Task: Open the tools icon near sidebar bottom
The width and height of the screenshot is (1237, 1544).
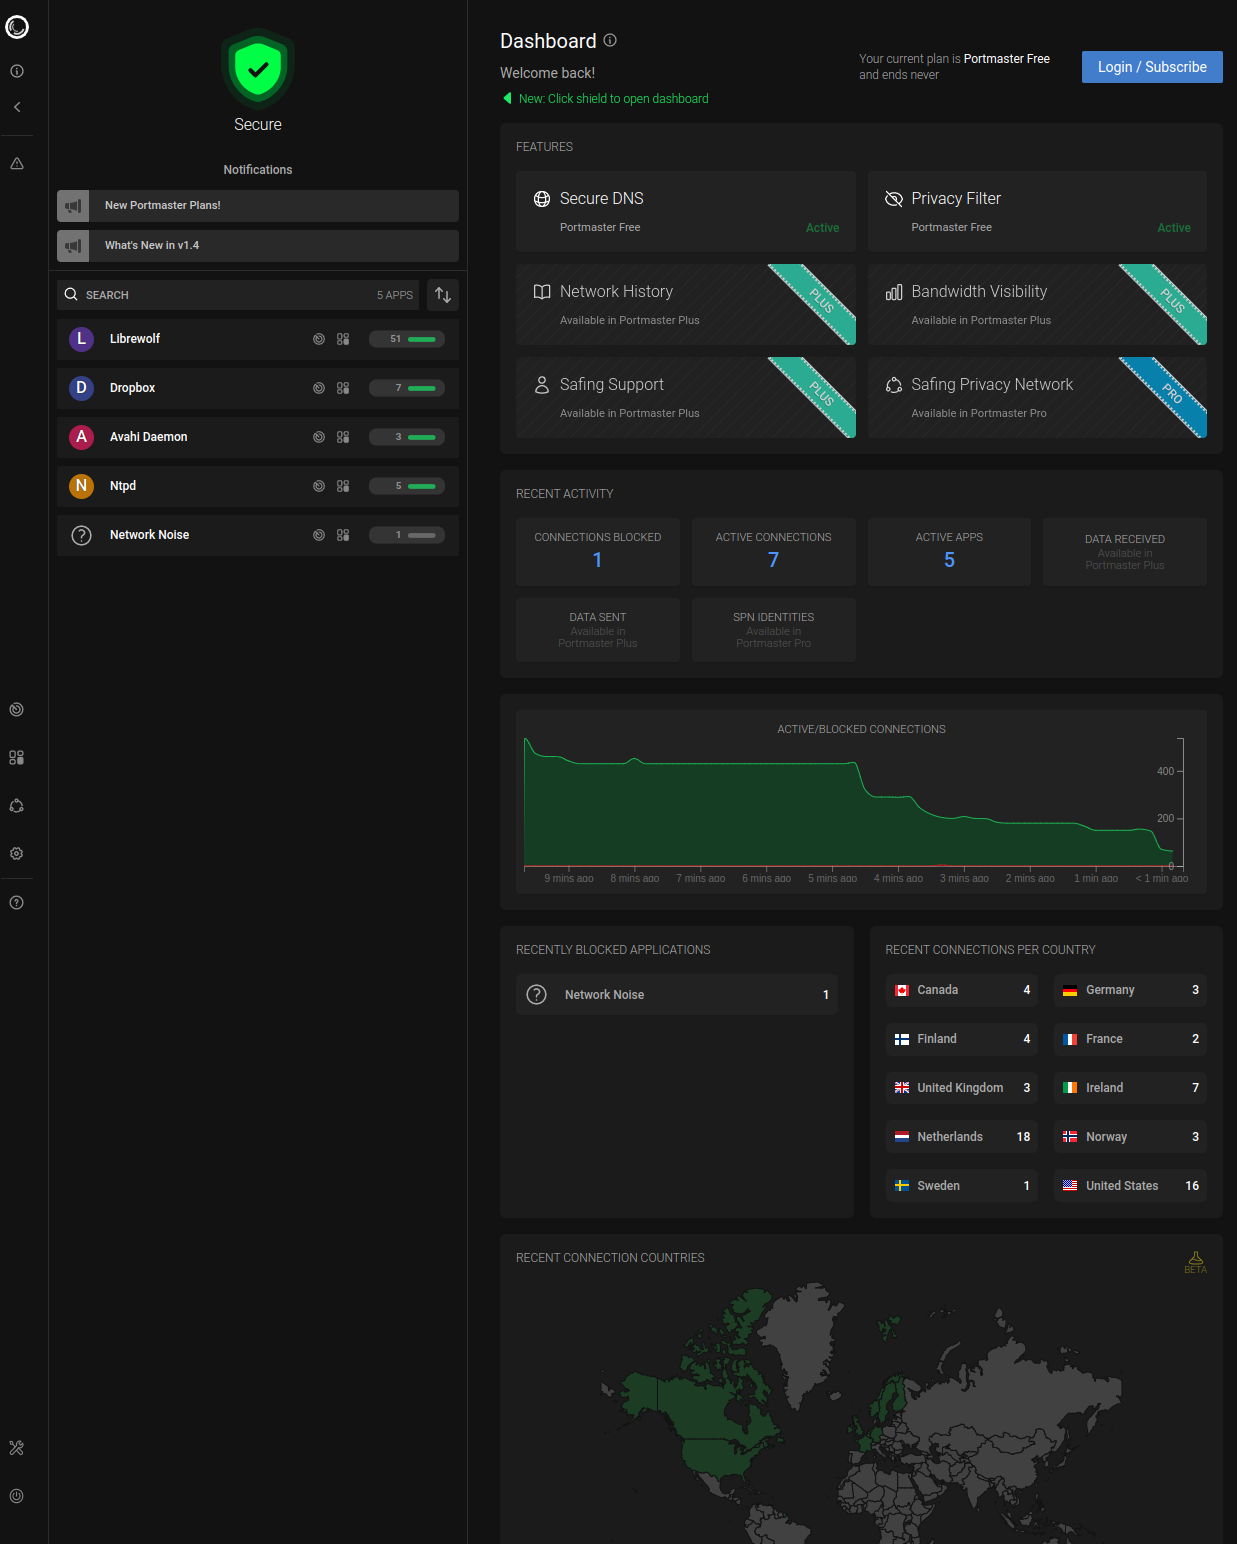Action: tap(17, 1448)
